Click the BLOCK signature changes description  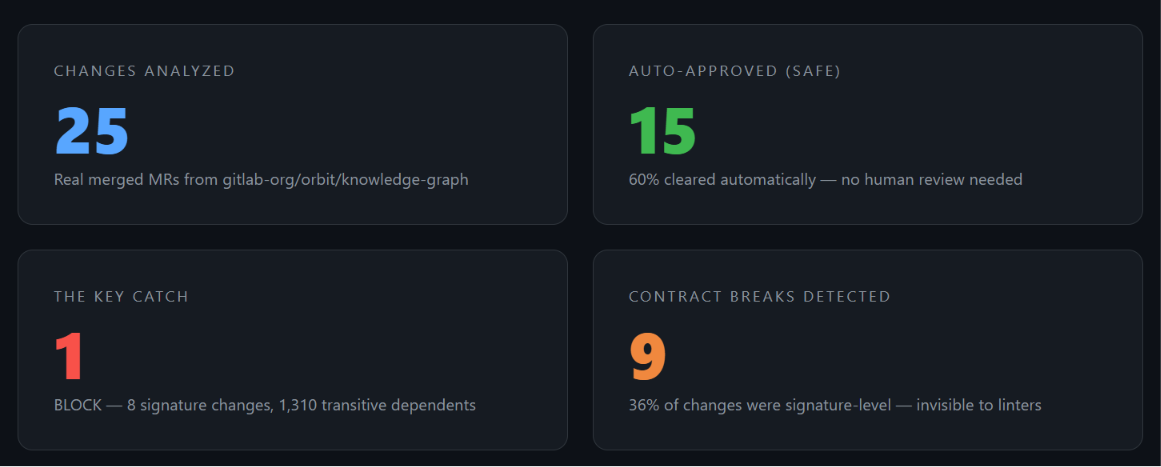[x=265, y=406]
